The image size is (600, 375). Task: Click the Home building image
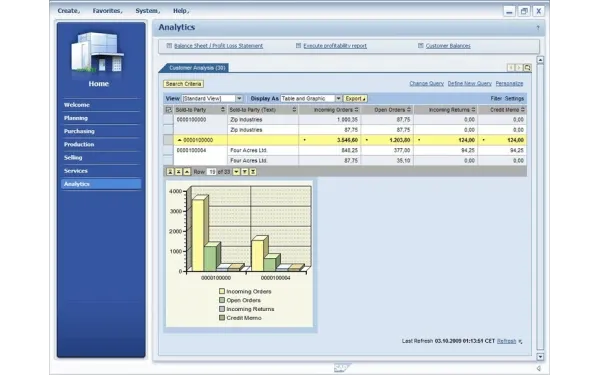click(97, 52)
